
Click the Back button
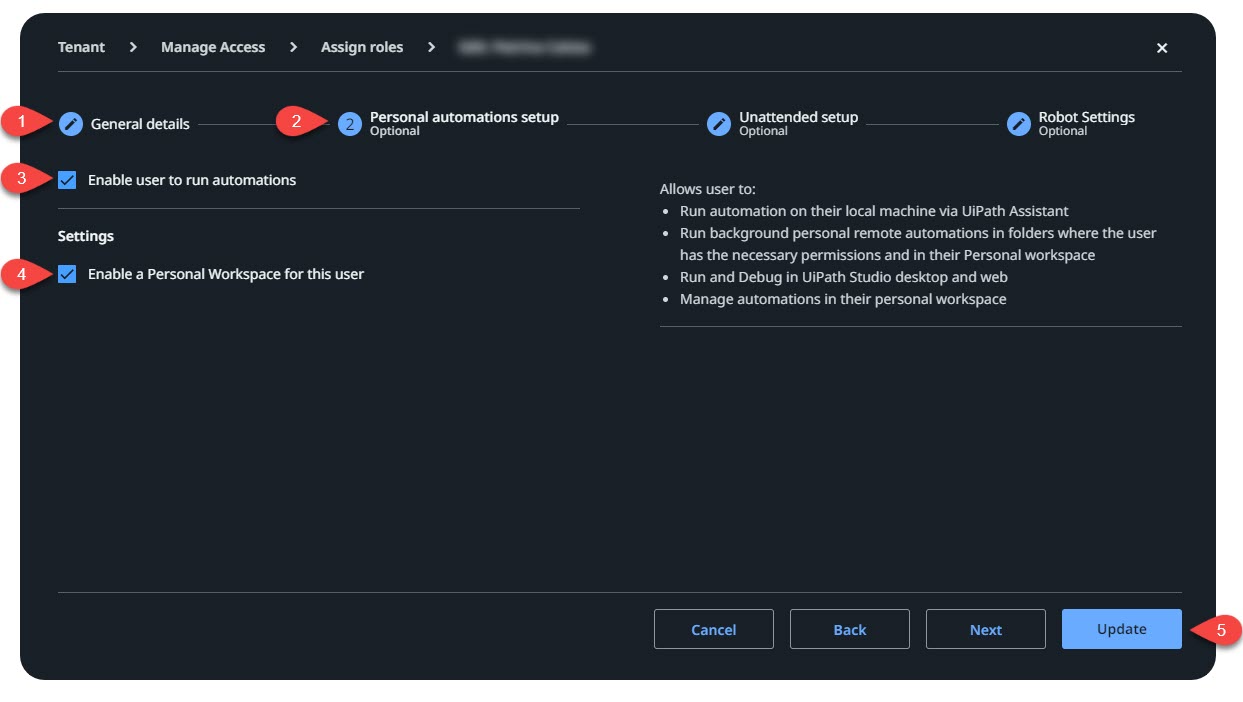click(x=849, y=629)
